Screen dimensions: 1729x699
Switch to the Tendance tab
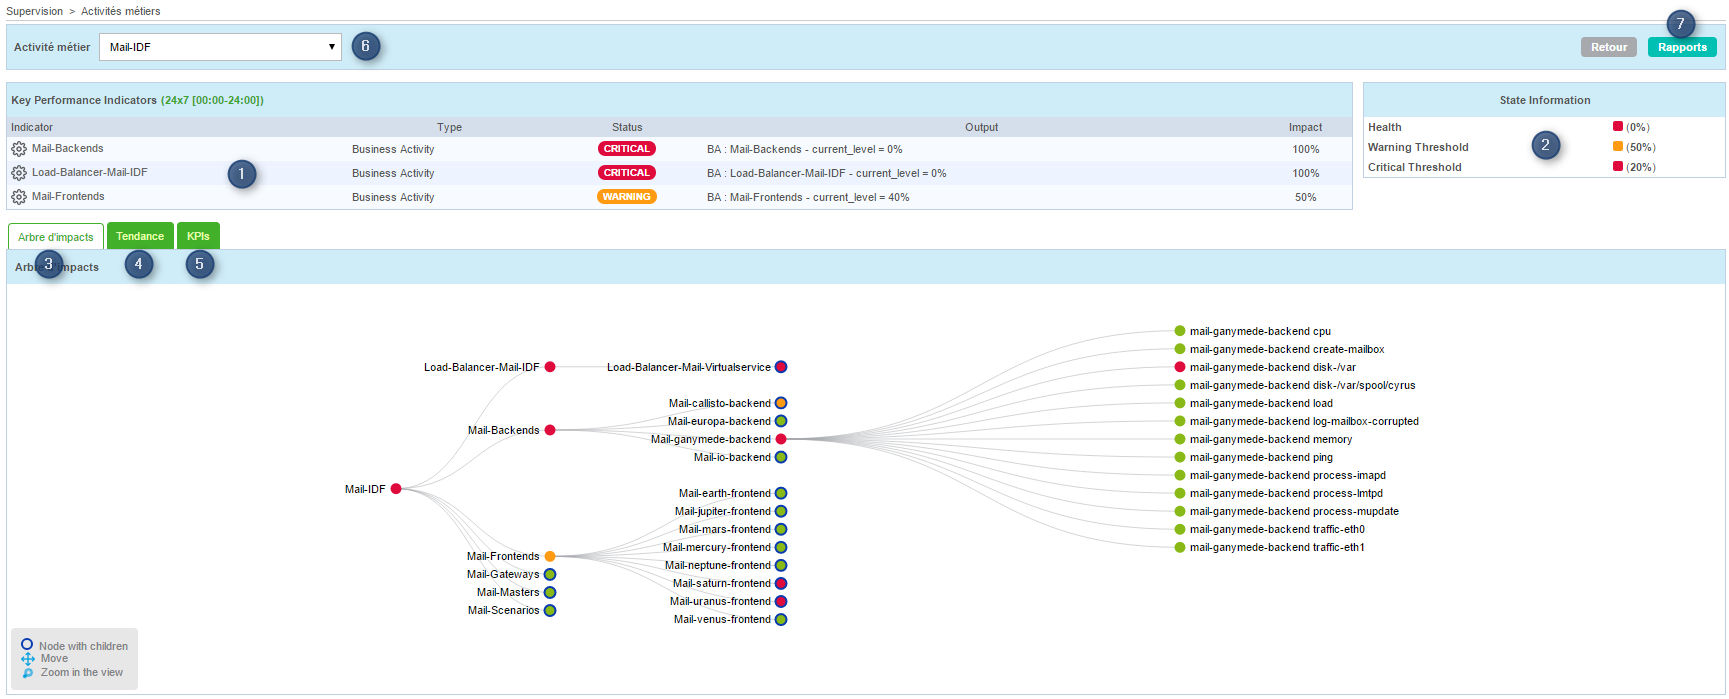(140, 236)
